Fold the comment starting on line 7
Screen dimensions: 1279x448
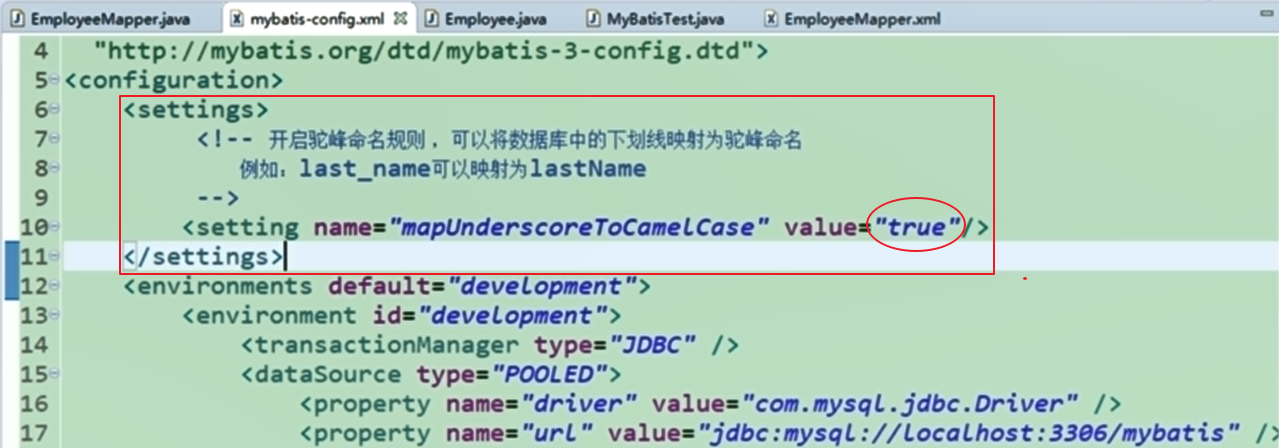[x=55, y=138]
